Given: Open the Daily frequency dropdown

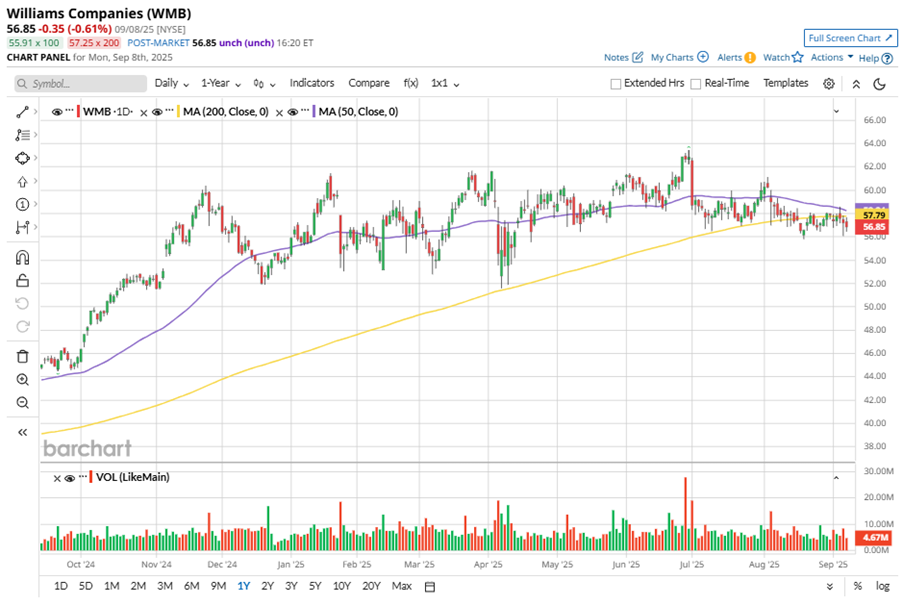Looking at the screenshot, I should tap(172, 83).
